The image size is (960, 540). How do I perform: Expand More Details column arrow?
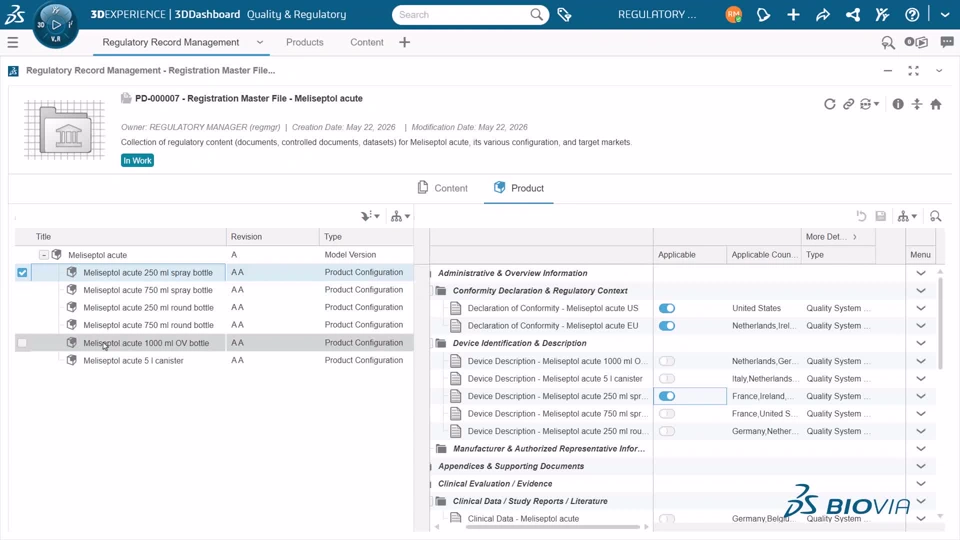pos(855,237)
